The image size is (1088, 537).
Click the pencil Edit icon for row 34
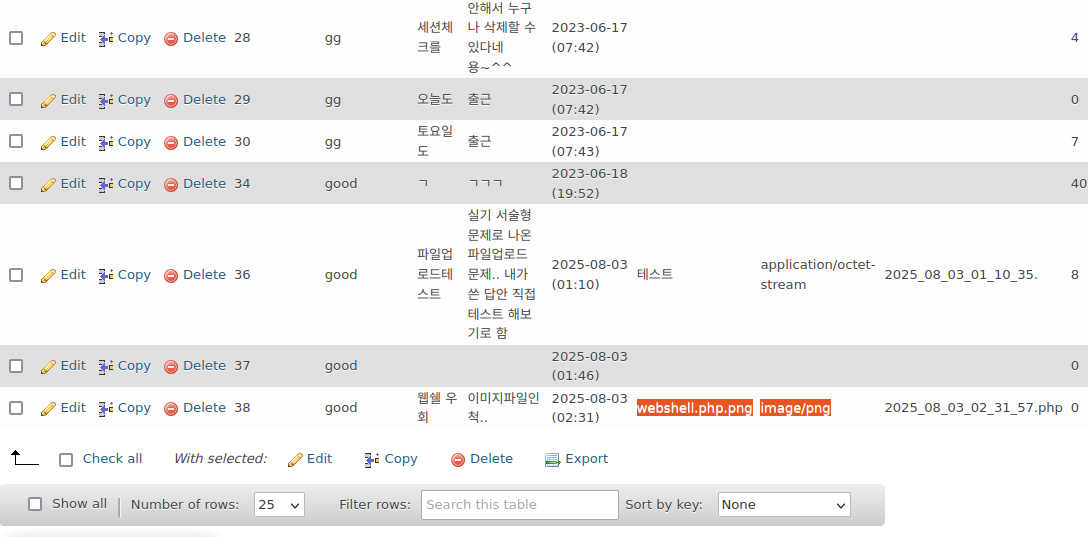pyautogui.click(x=48, y=184)
